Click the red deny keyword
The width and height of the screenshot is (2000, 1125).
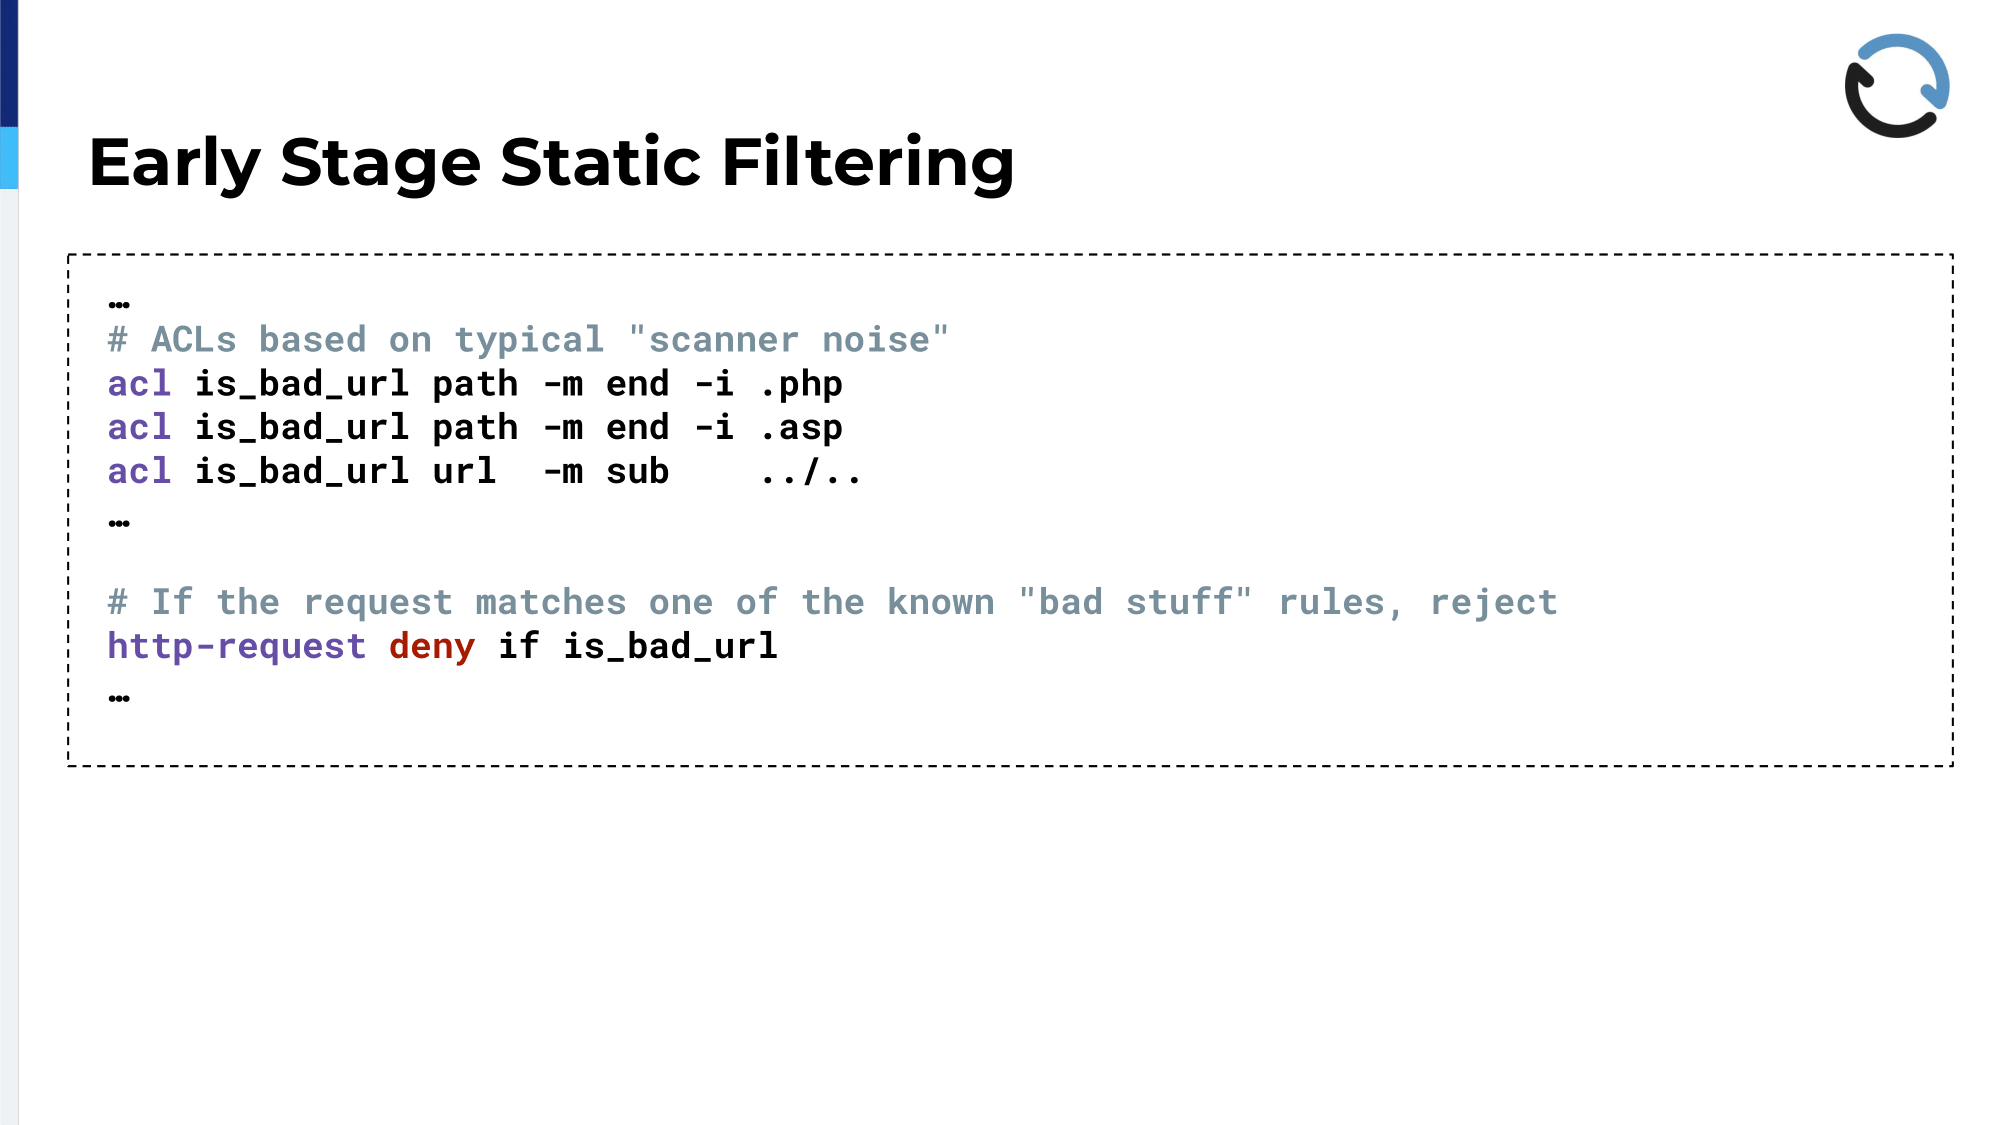tap(432, 647)
